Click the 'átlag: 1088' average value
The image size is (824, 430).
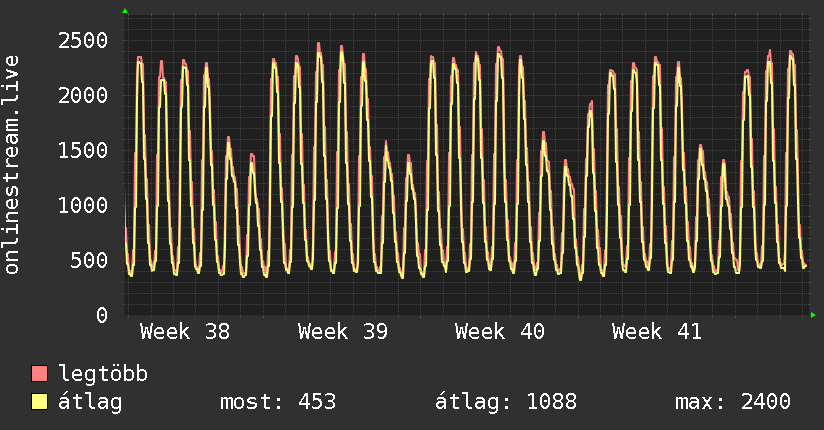(x=506, y=402)
